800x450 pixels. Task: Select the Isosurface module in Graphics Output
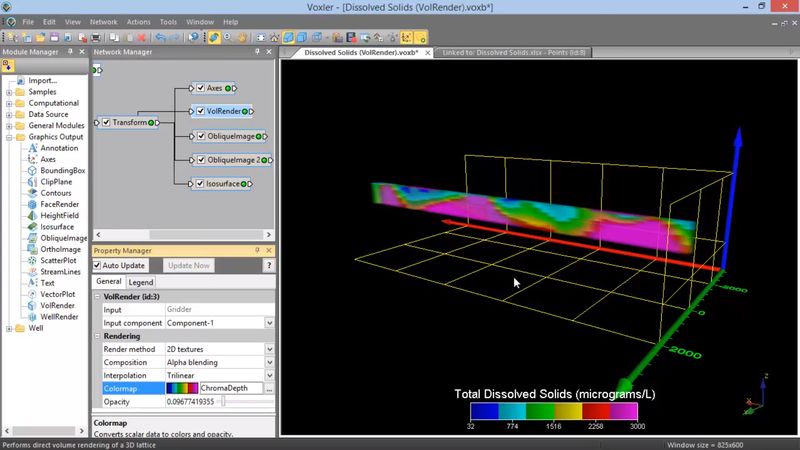(x=57, y=227)
